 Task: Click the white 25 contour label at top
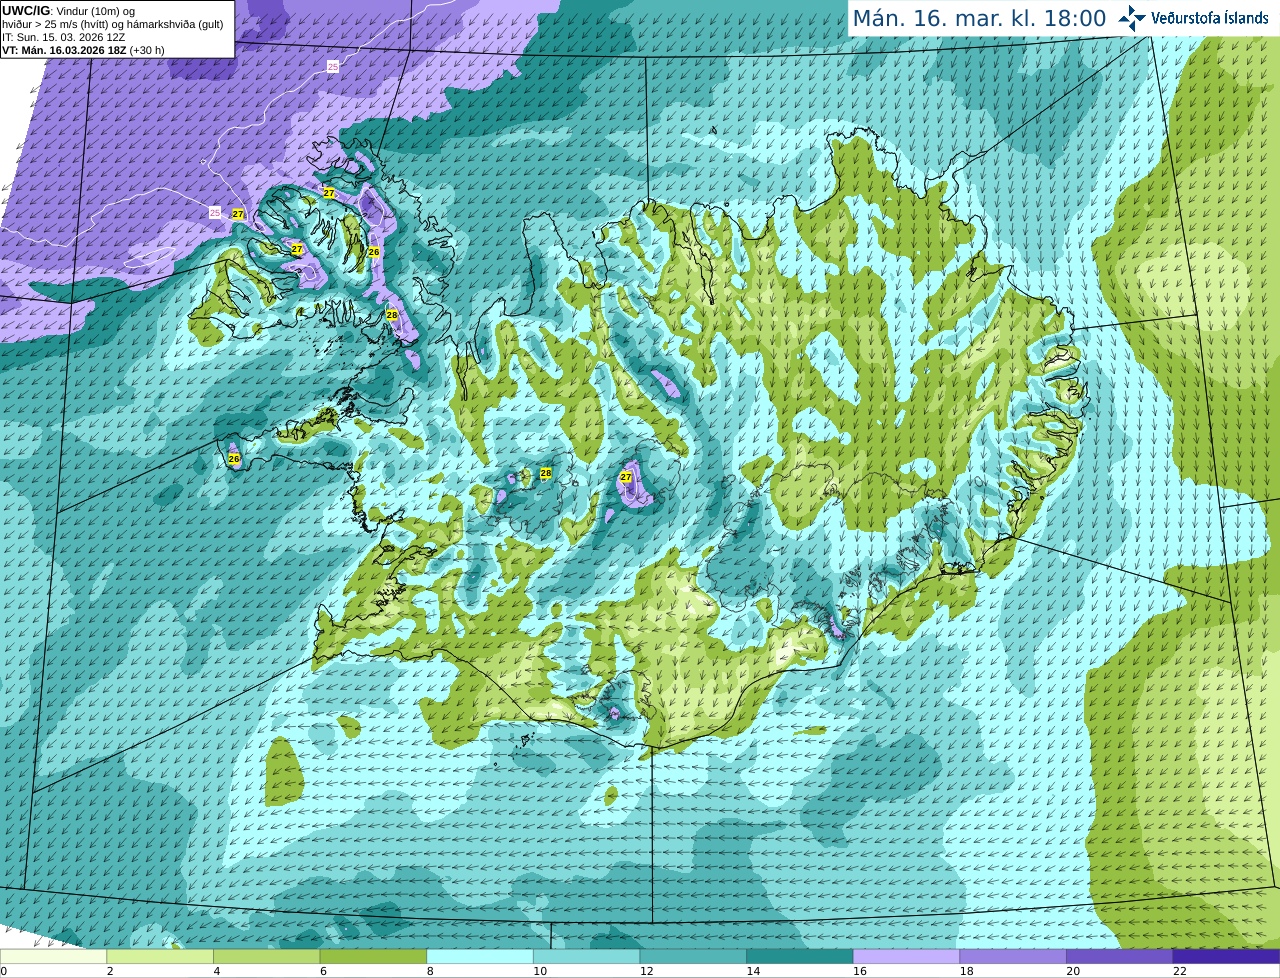pos(333,66)
